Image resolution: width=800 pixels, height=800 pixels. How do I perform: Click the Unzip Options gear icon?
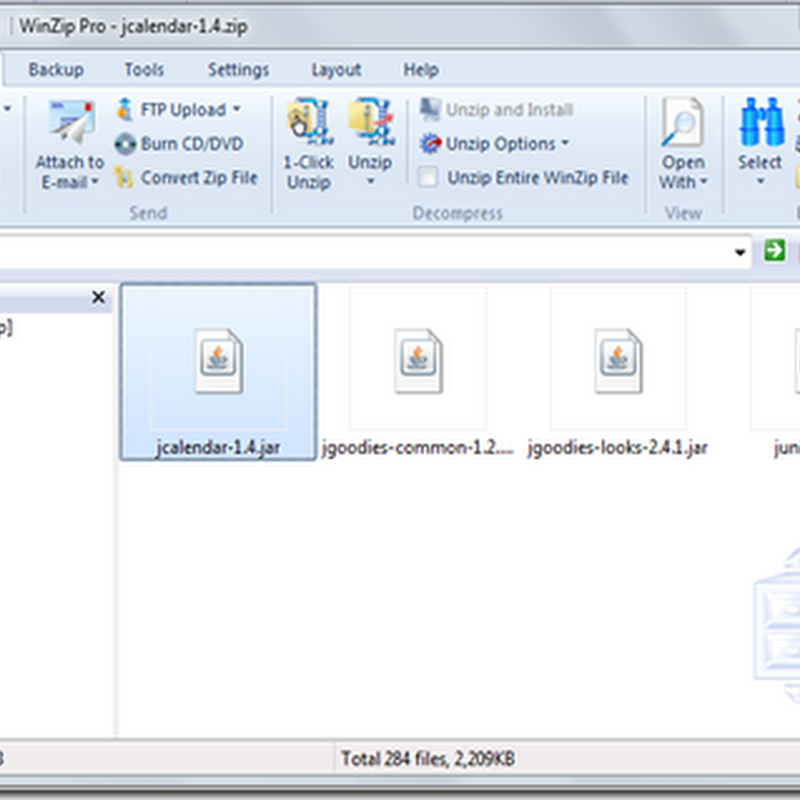point(430,143)
